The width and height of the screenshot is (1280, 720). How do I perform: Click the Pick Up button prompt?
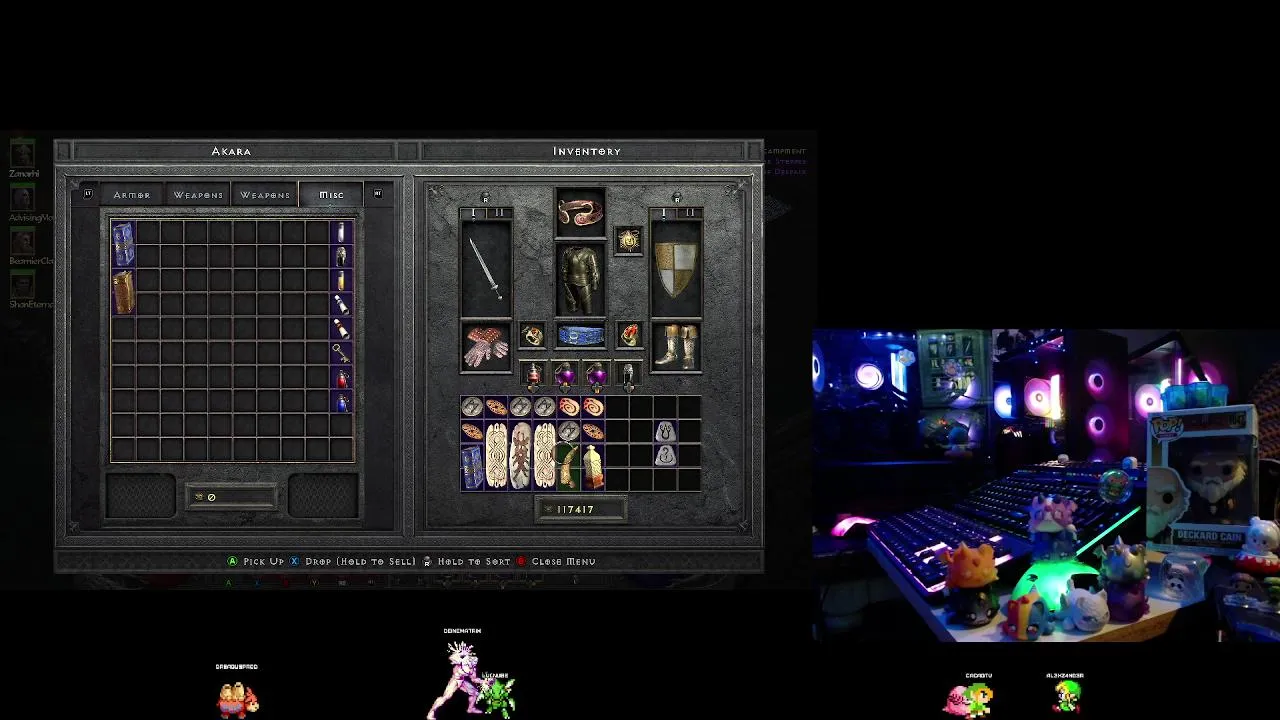(x=256, y=562)
